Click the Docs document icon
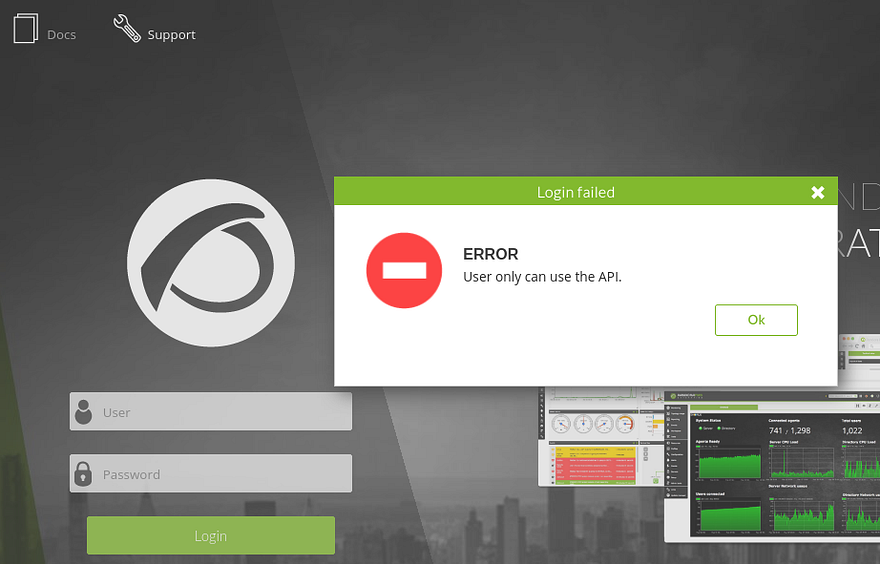This screenshot has width=880, height=564. coord(25,29)
